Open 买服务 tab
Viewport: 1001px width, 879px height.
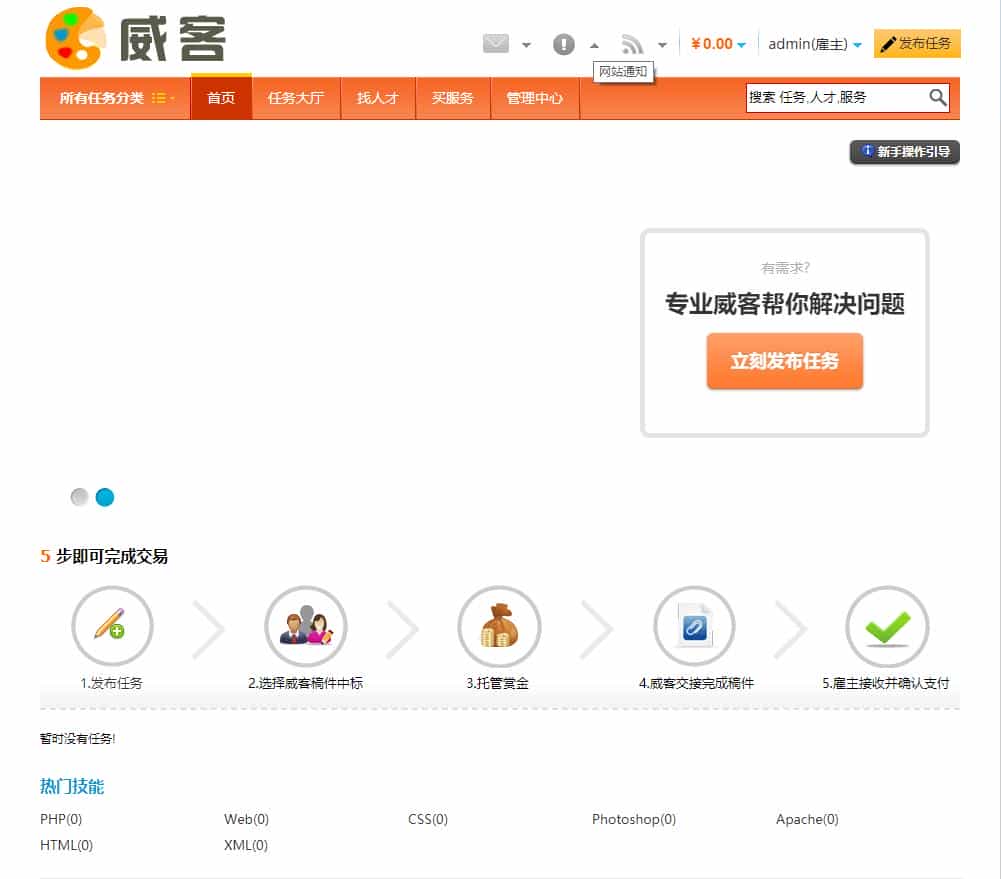[453, 98]
